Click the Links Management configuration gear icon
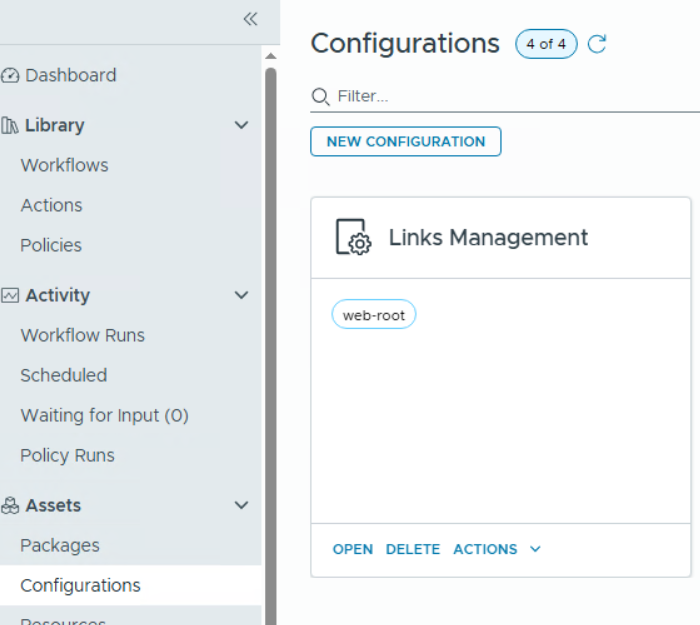This screenshot has height=625, width=700. point(352,238)
